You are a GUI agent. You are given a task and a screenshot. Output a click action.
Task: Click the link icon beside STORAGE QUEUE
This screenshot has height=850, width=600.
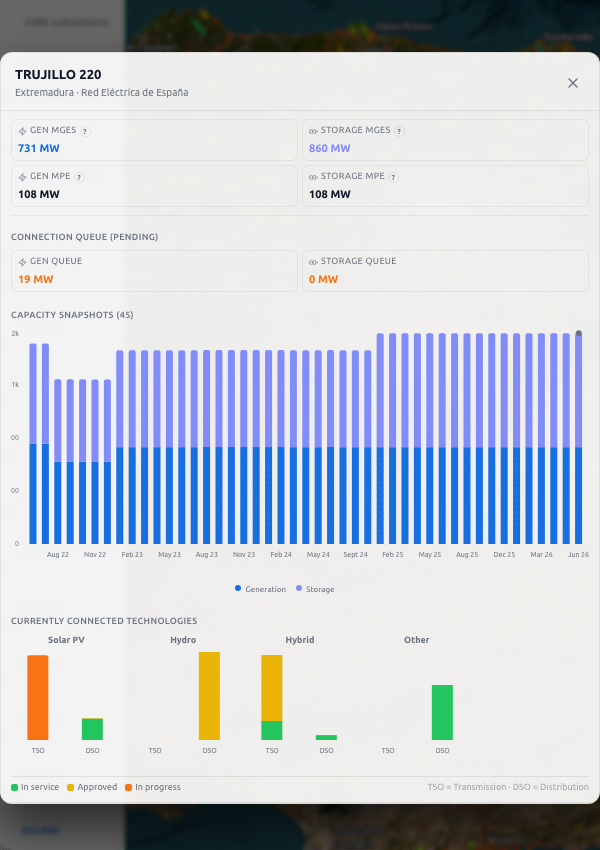(x=313, y=262)
